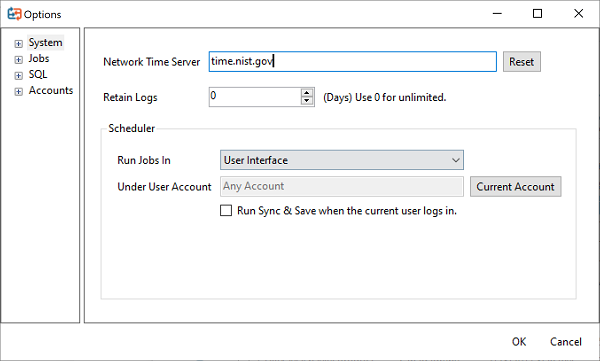The image size is (600, 361).
Task: Click the Current Account button
Action: point(515,186)
